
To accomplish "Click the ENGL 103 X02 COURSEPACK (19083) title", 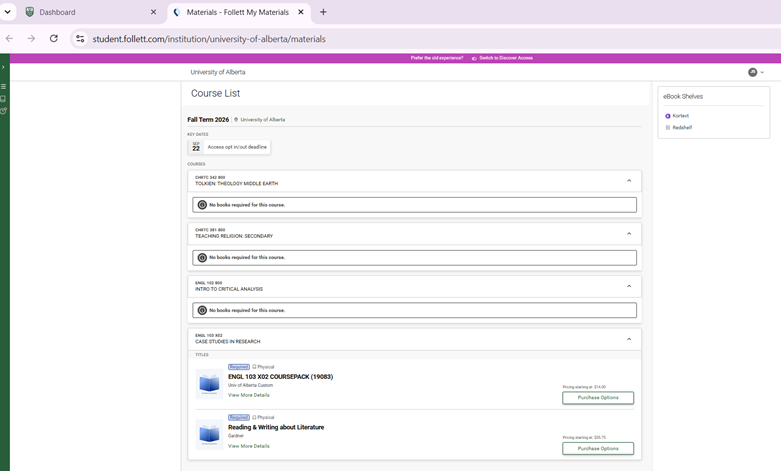I will point(280,377).
